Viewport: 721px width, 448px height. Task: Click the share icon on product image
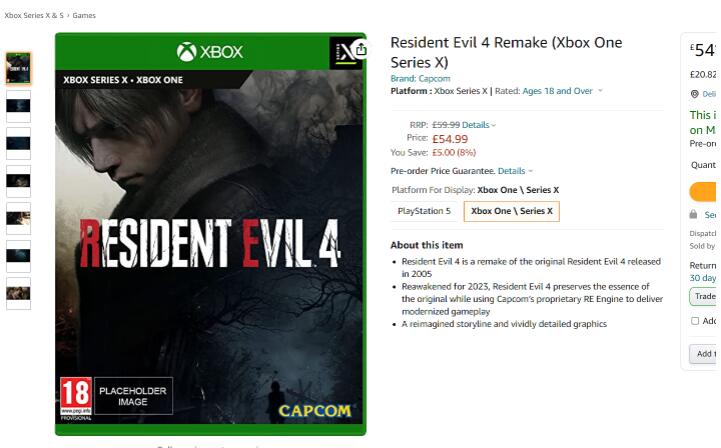[x=361, y=49]
